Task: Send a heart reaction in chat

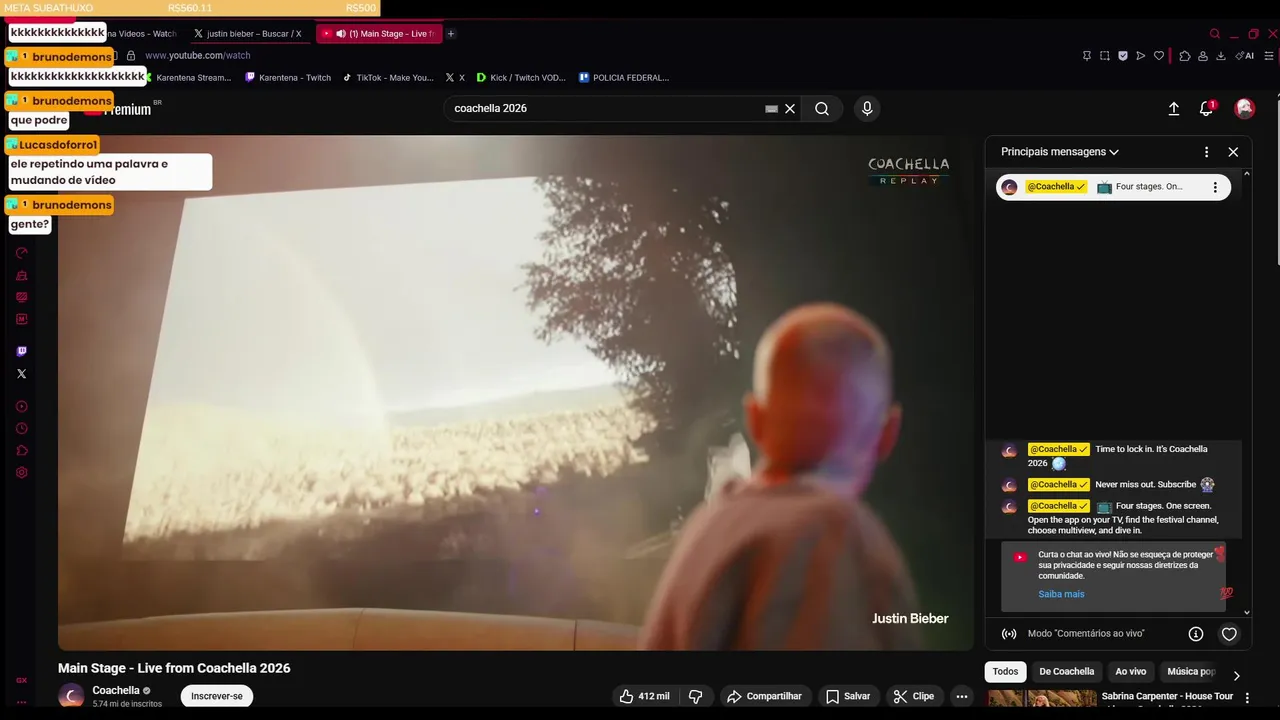Action: click(x=1229, y=634)
